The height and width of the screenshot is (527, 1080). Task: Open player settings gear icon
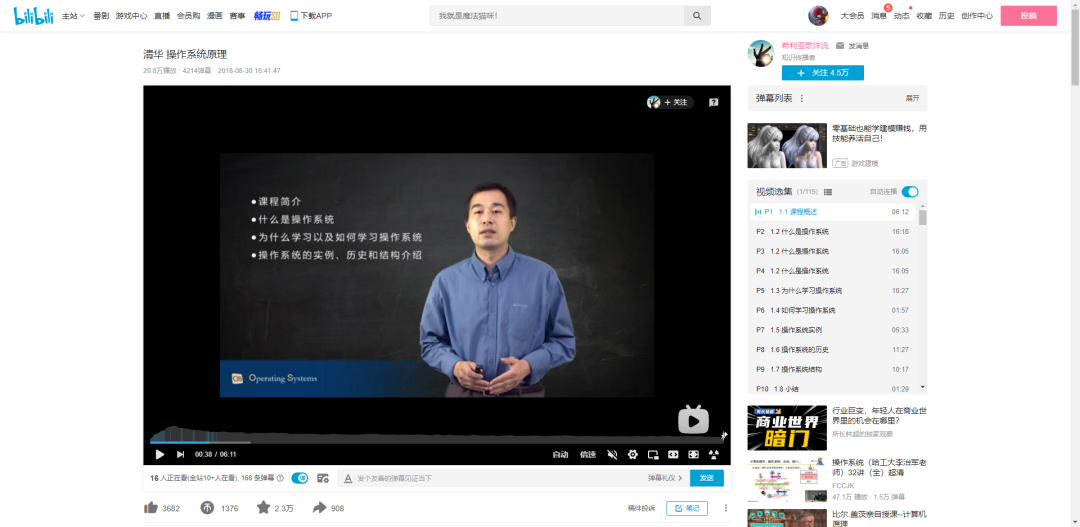pyautogui.click(x=632, y=455)
